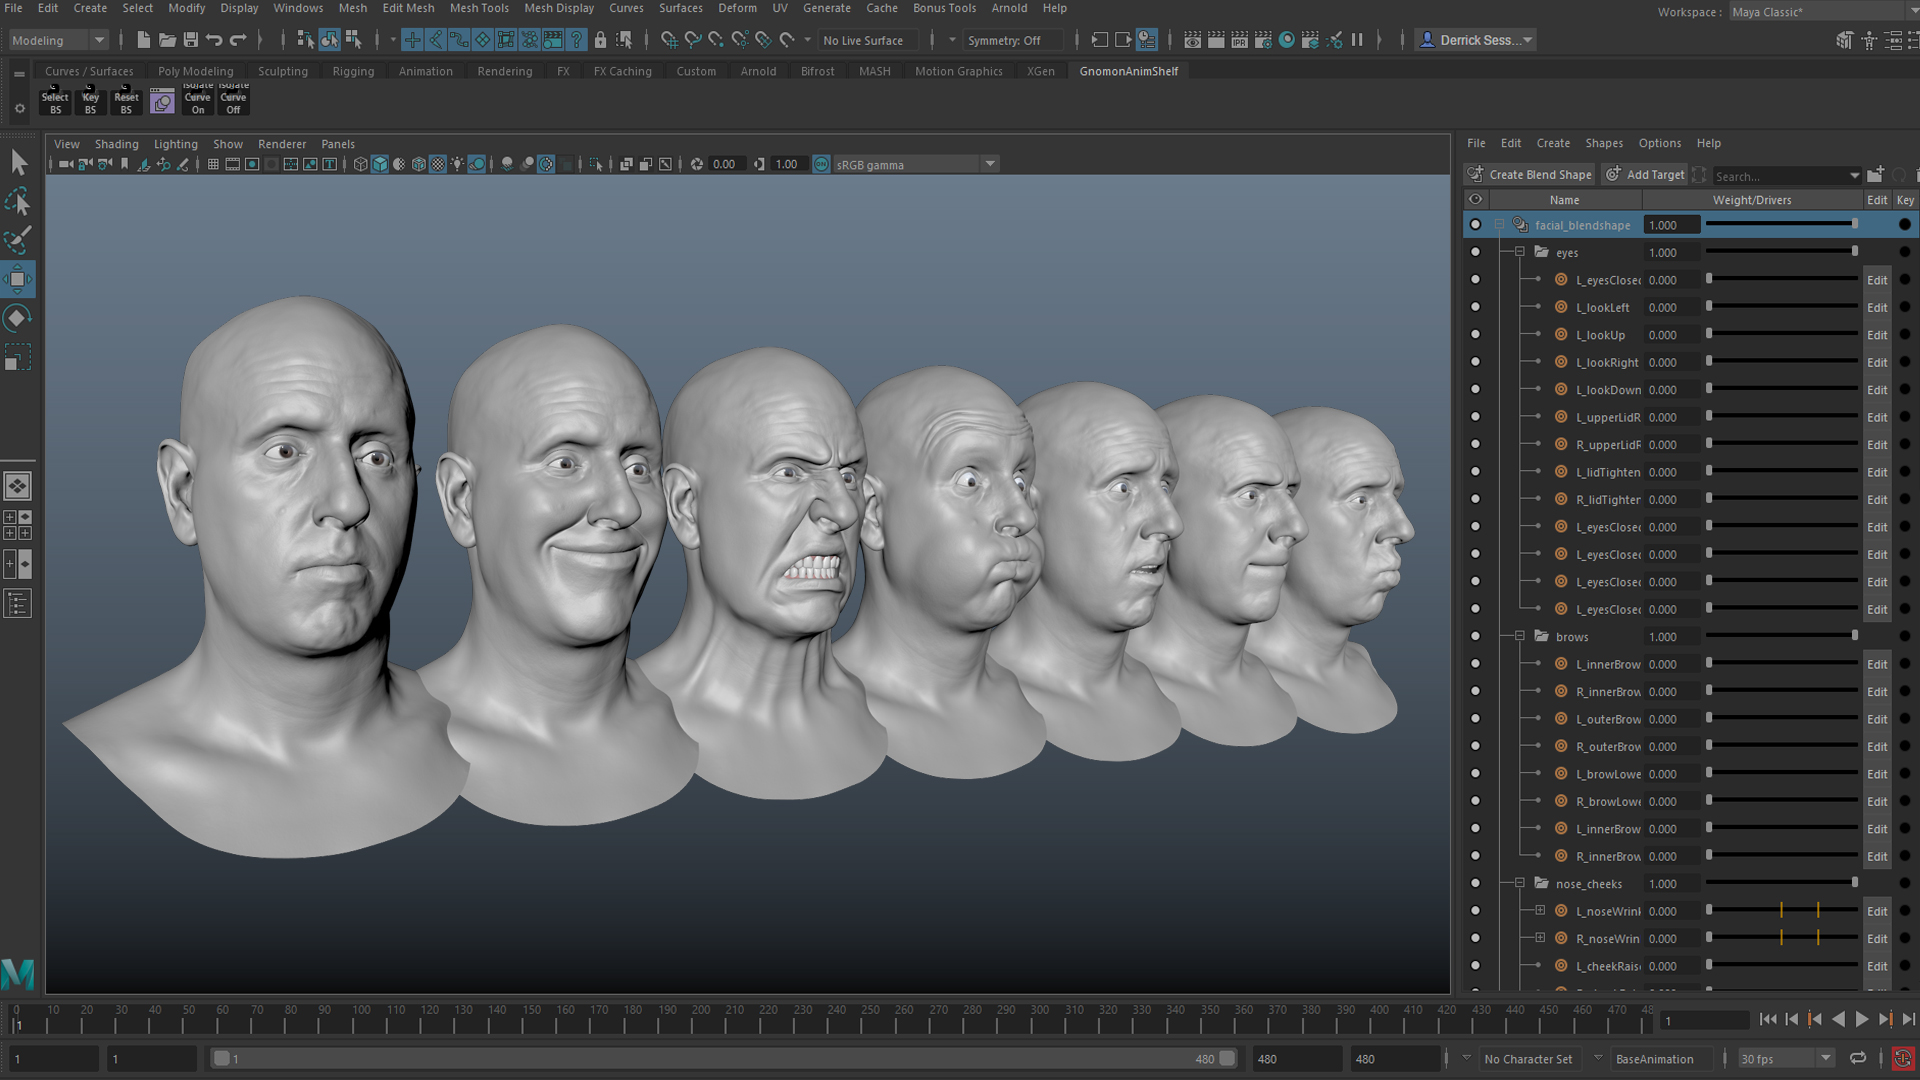This screenshot has width=1920, height=1080.
Task: Toggle visibility of L_lookLeft target
Action: click(1475, 308)
